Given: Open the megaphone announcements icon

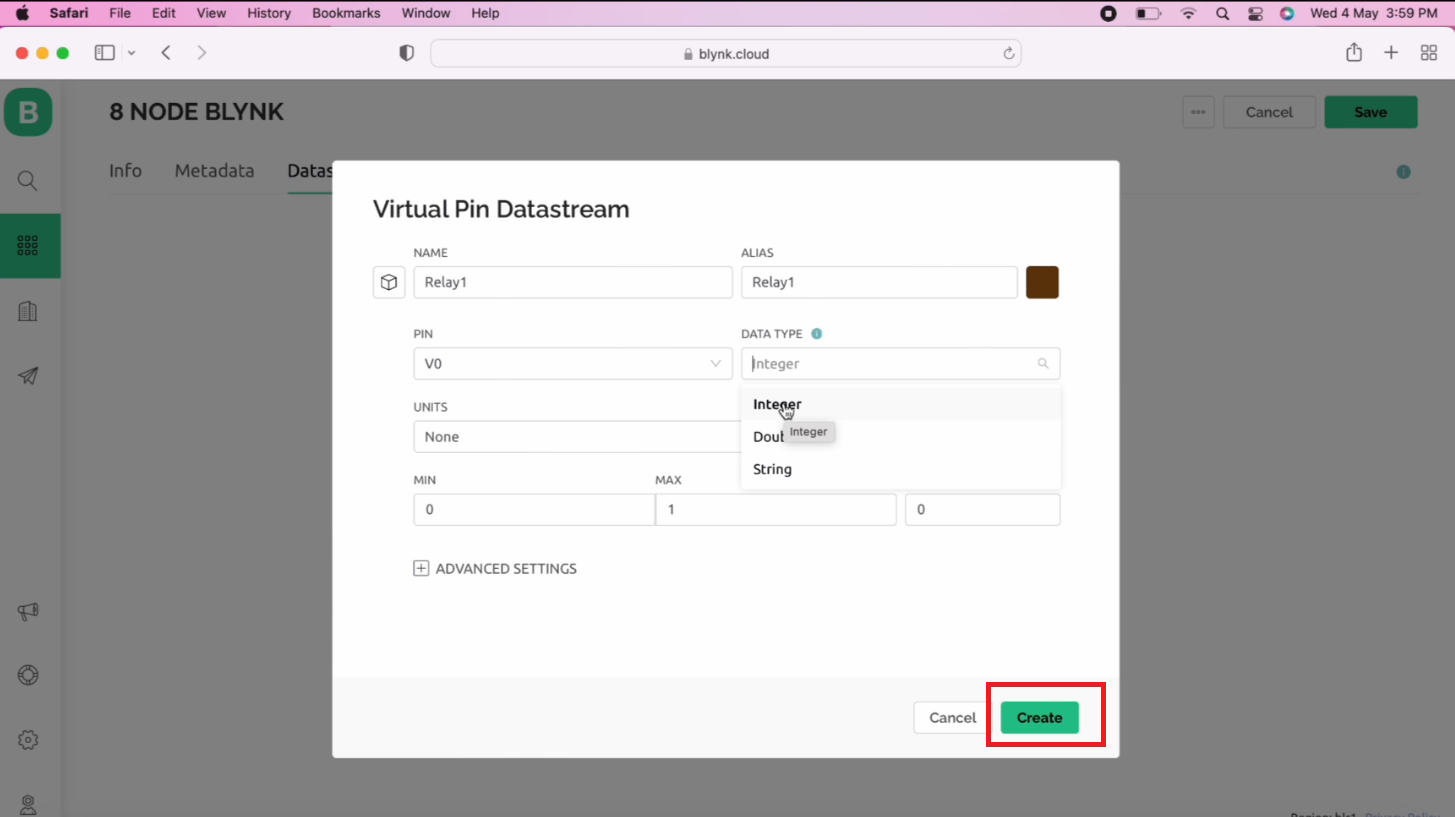Looking at the screenshot, I should (x=28, y=611).
